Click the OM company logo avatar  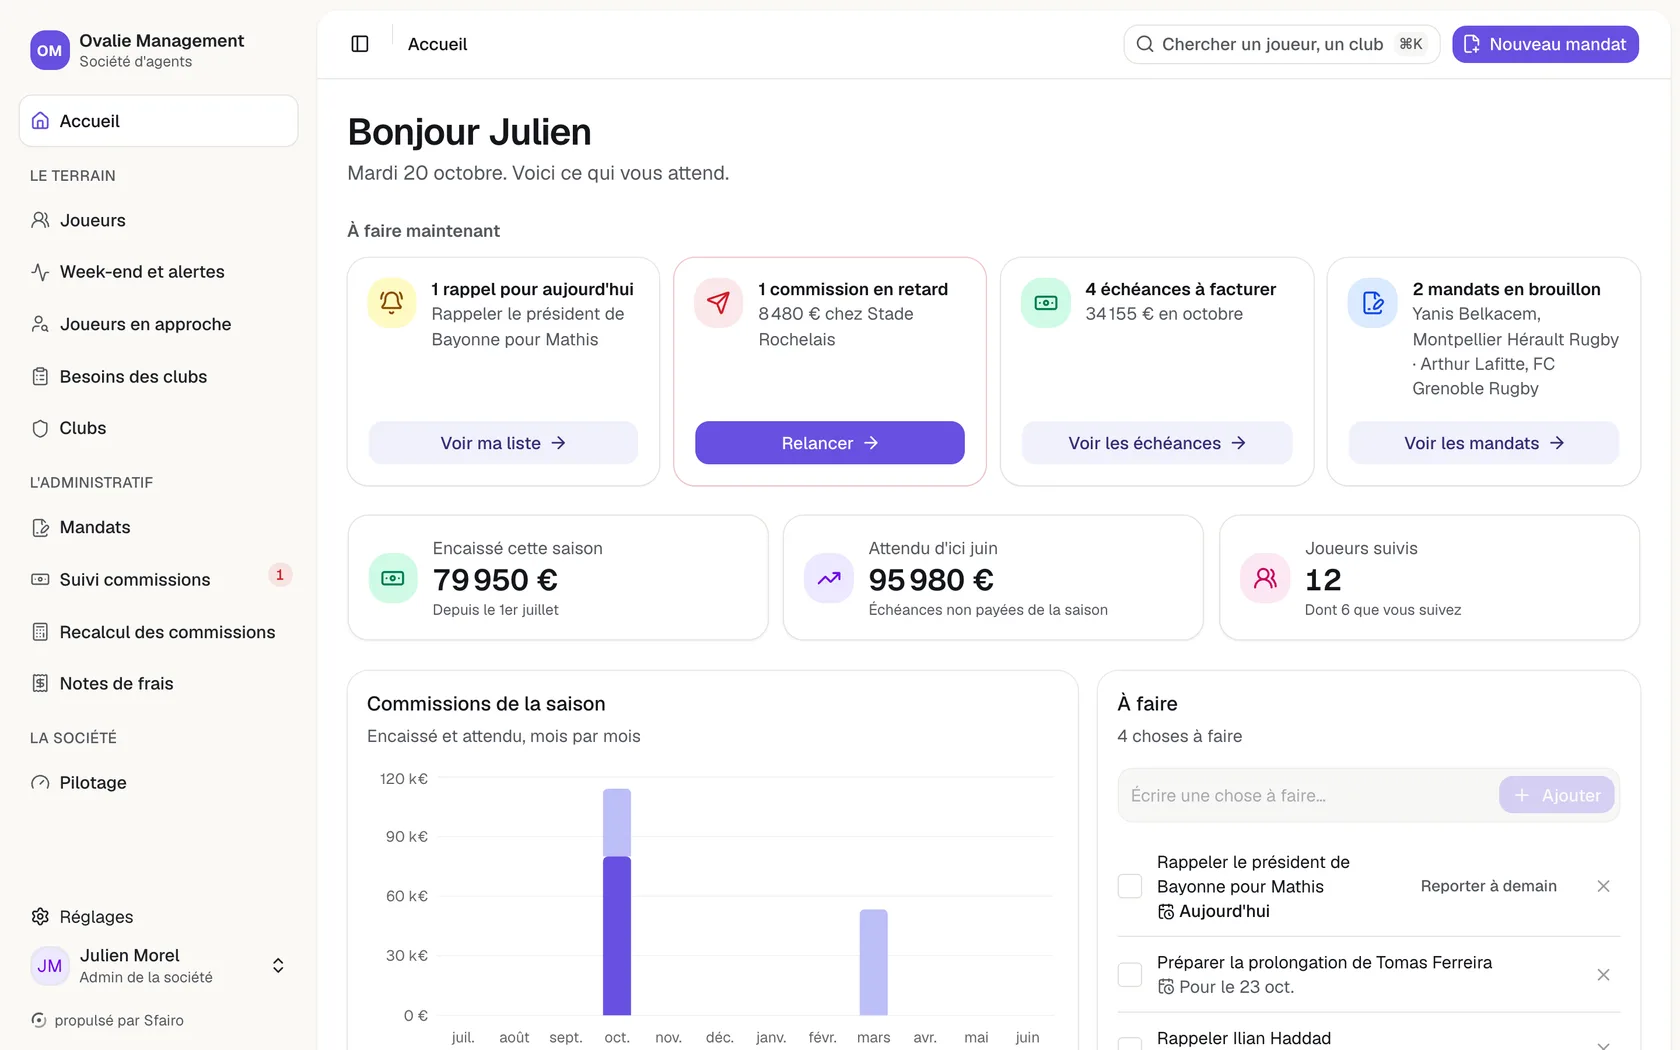(50, 50)
